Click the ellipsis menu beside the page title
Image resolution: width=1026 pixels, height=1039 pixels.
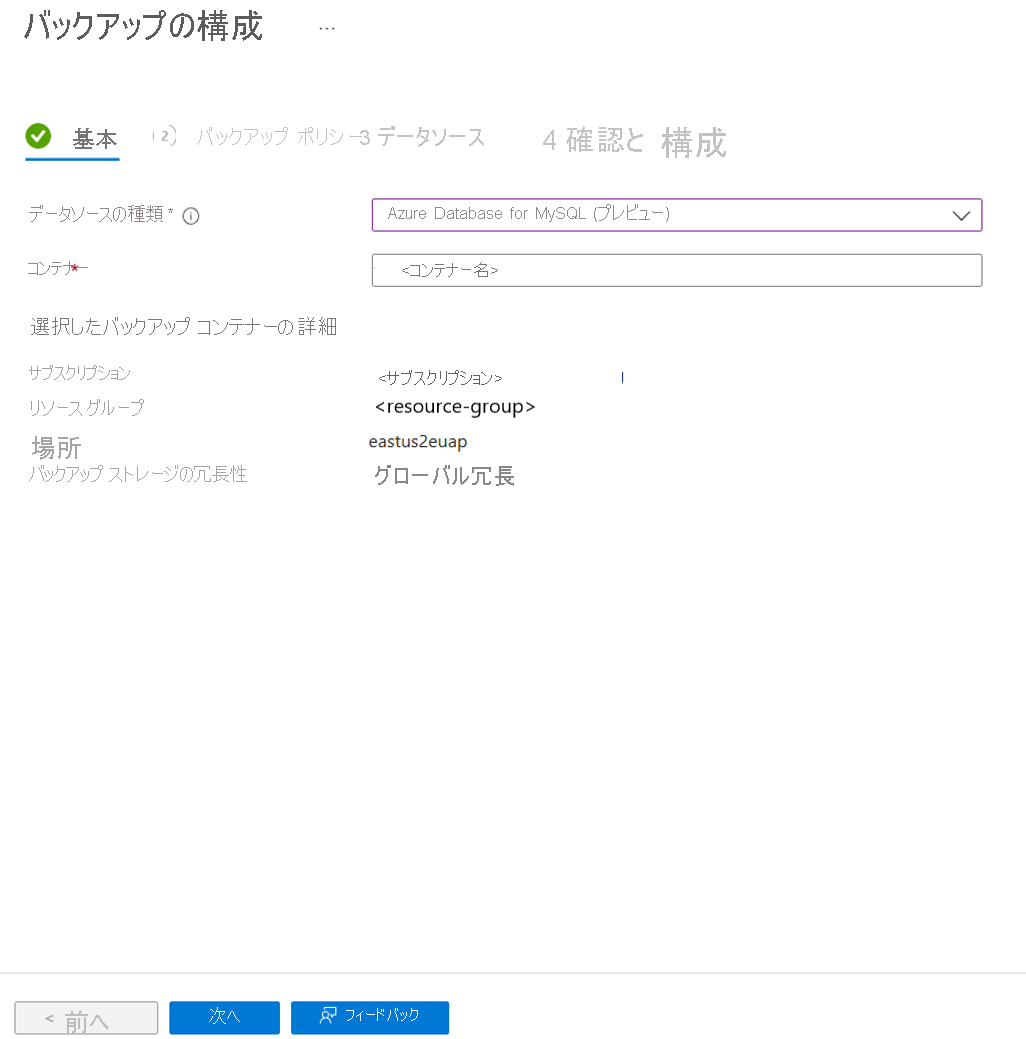[x=327, y=29]
